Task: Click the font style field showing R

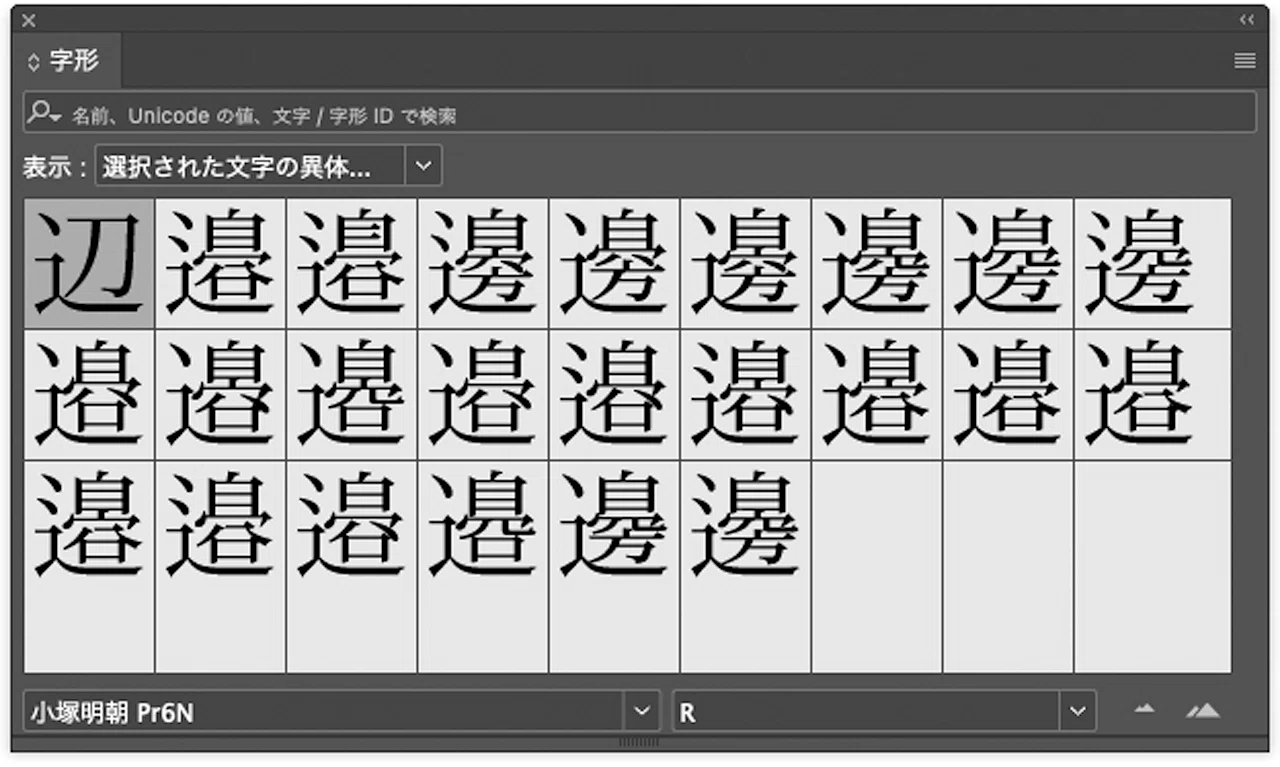Action: [x=866, y=711]
